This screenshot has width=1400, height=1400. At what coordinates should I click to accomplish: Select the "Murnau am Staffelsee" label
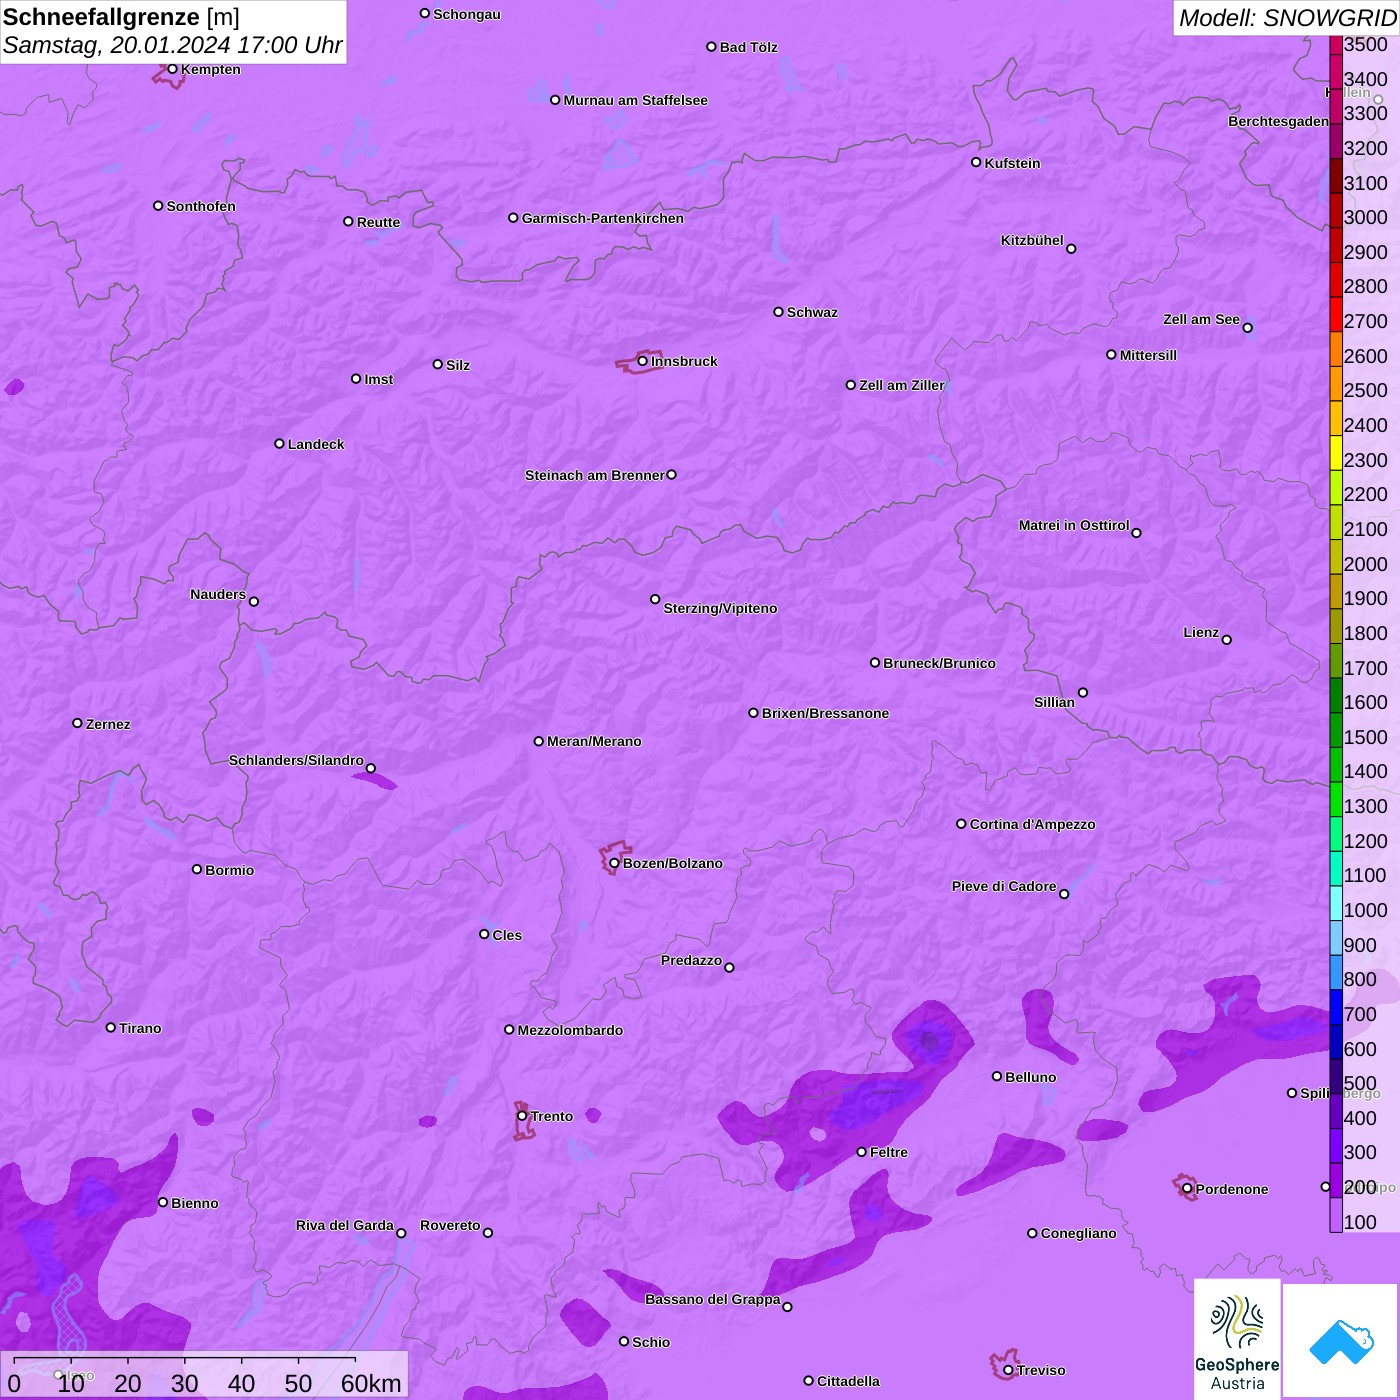pos(635,100)
